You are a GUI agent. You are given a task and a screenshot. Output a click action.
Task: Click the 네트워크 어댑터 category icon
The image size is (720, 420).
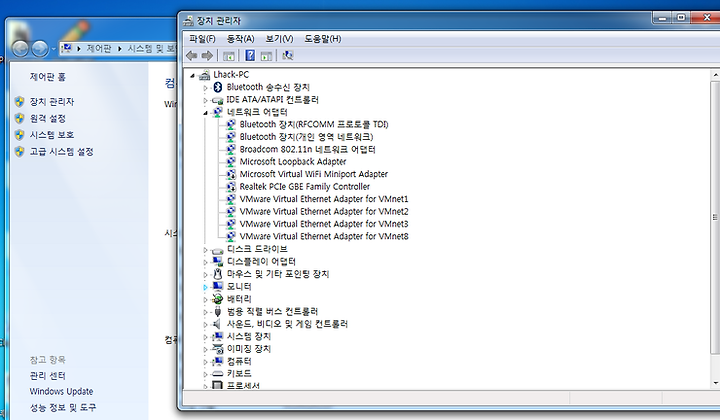[x=218, y=112]
